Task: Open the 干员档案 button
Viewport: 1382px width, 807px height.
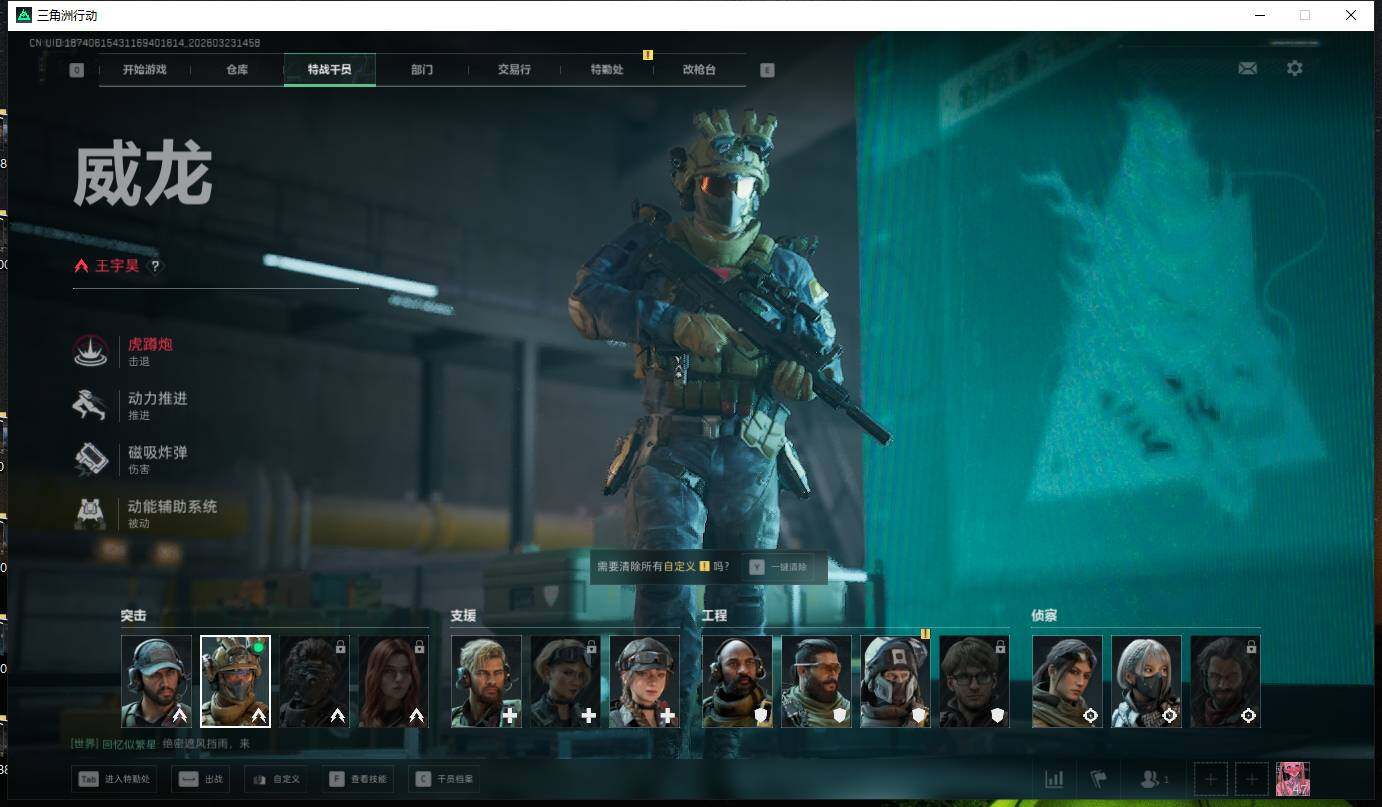Action: pos(444,779)
